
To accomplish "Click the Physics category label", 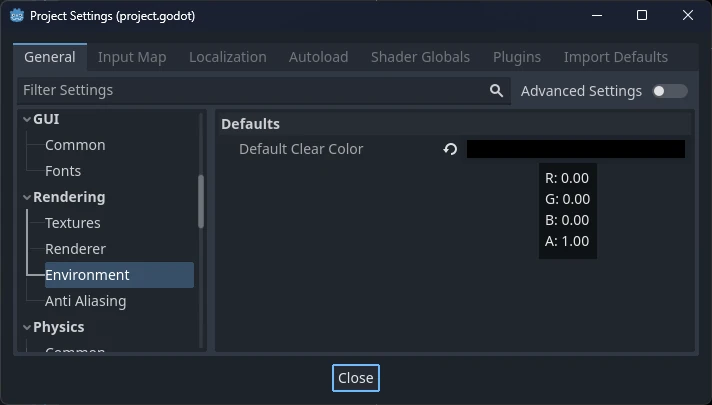I will [x=59, y=327].
